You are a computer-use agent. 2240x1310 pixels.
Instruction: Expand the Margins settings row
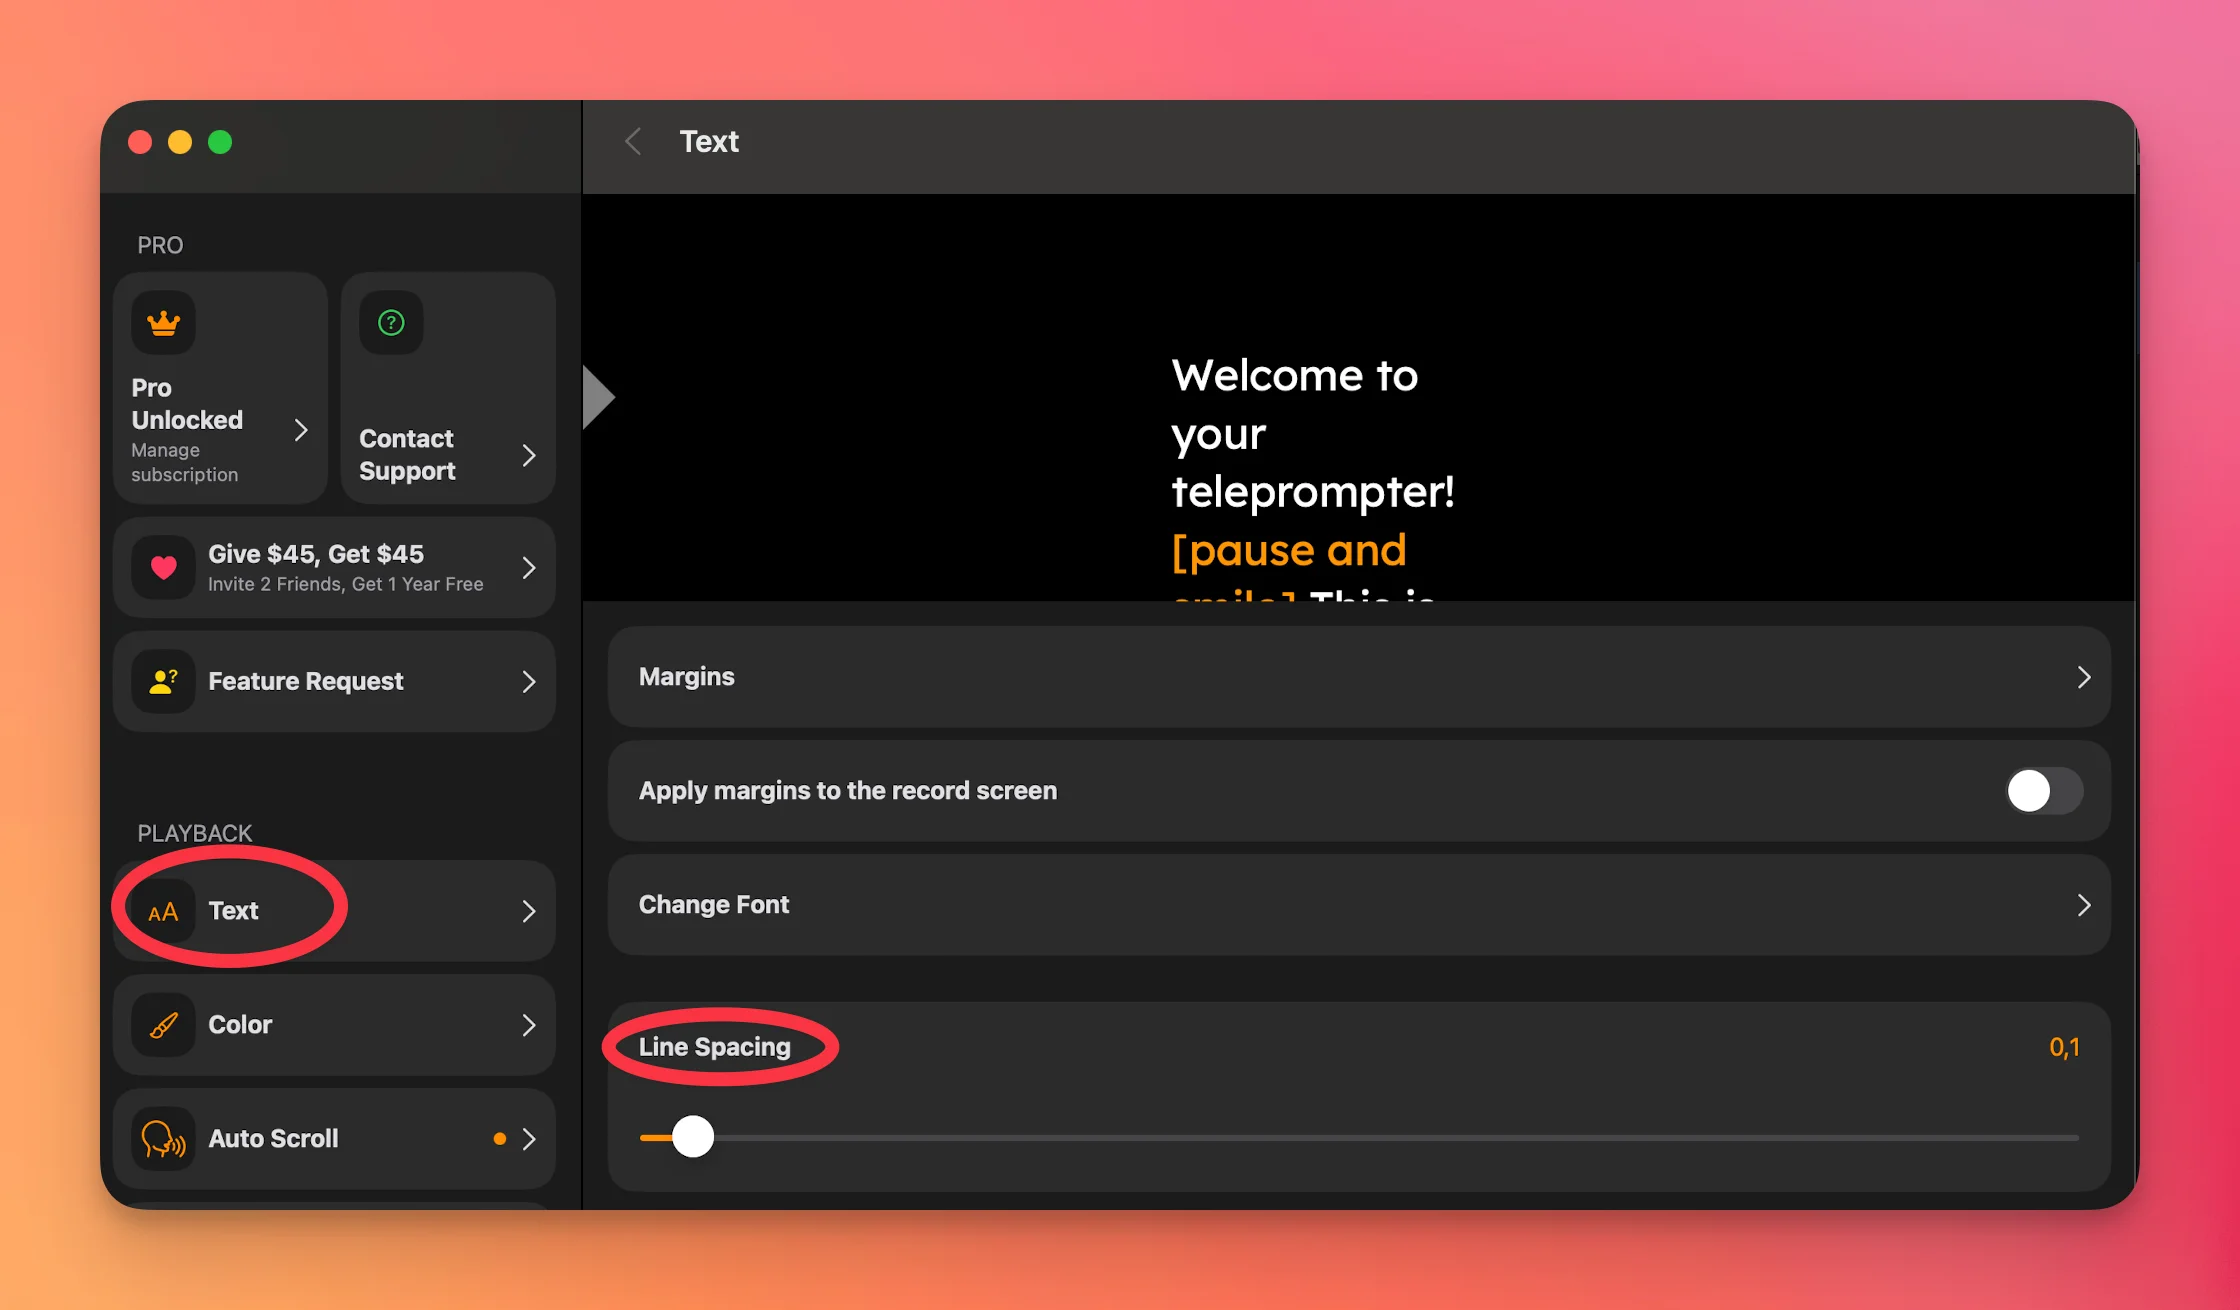point(1358,677)
